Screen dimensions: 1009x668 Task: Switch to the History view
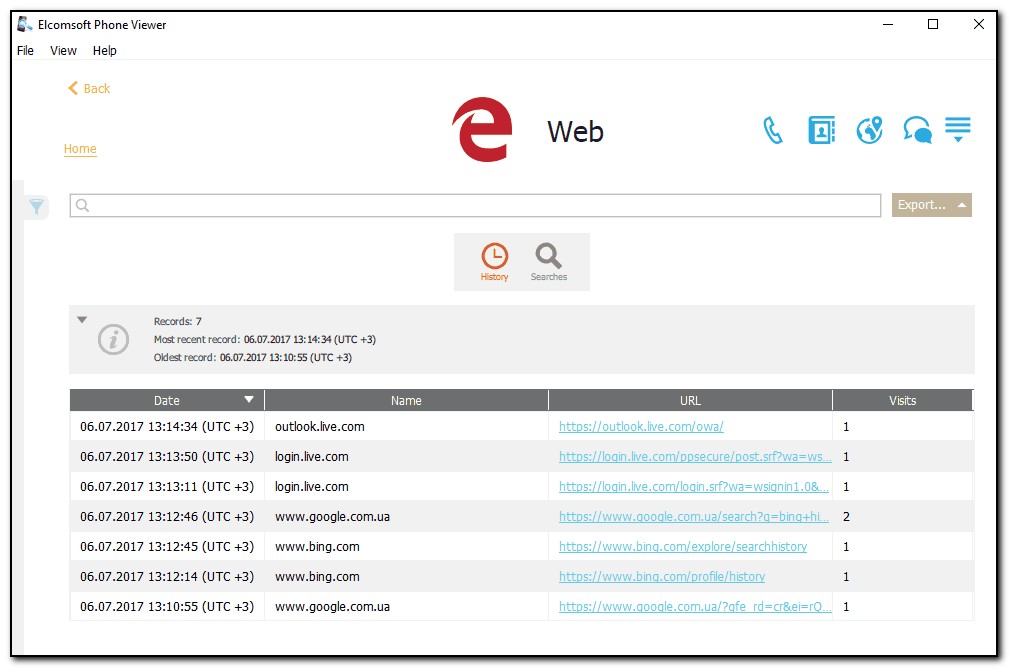coord(494,262)
